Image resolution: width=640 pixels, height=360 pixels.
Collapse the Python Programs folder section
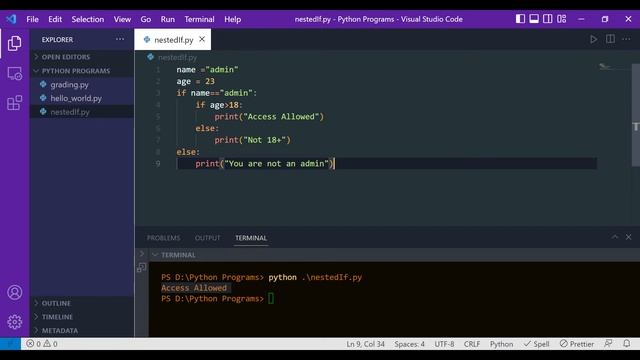(82, 71)
